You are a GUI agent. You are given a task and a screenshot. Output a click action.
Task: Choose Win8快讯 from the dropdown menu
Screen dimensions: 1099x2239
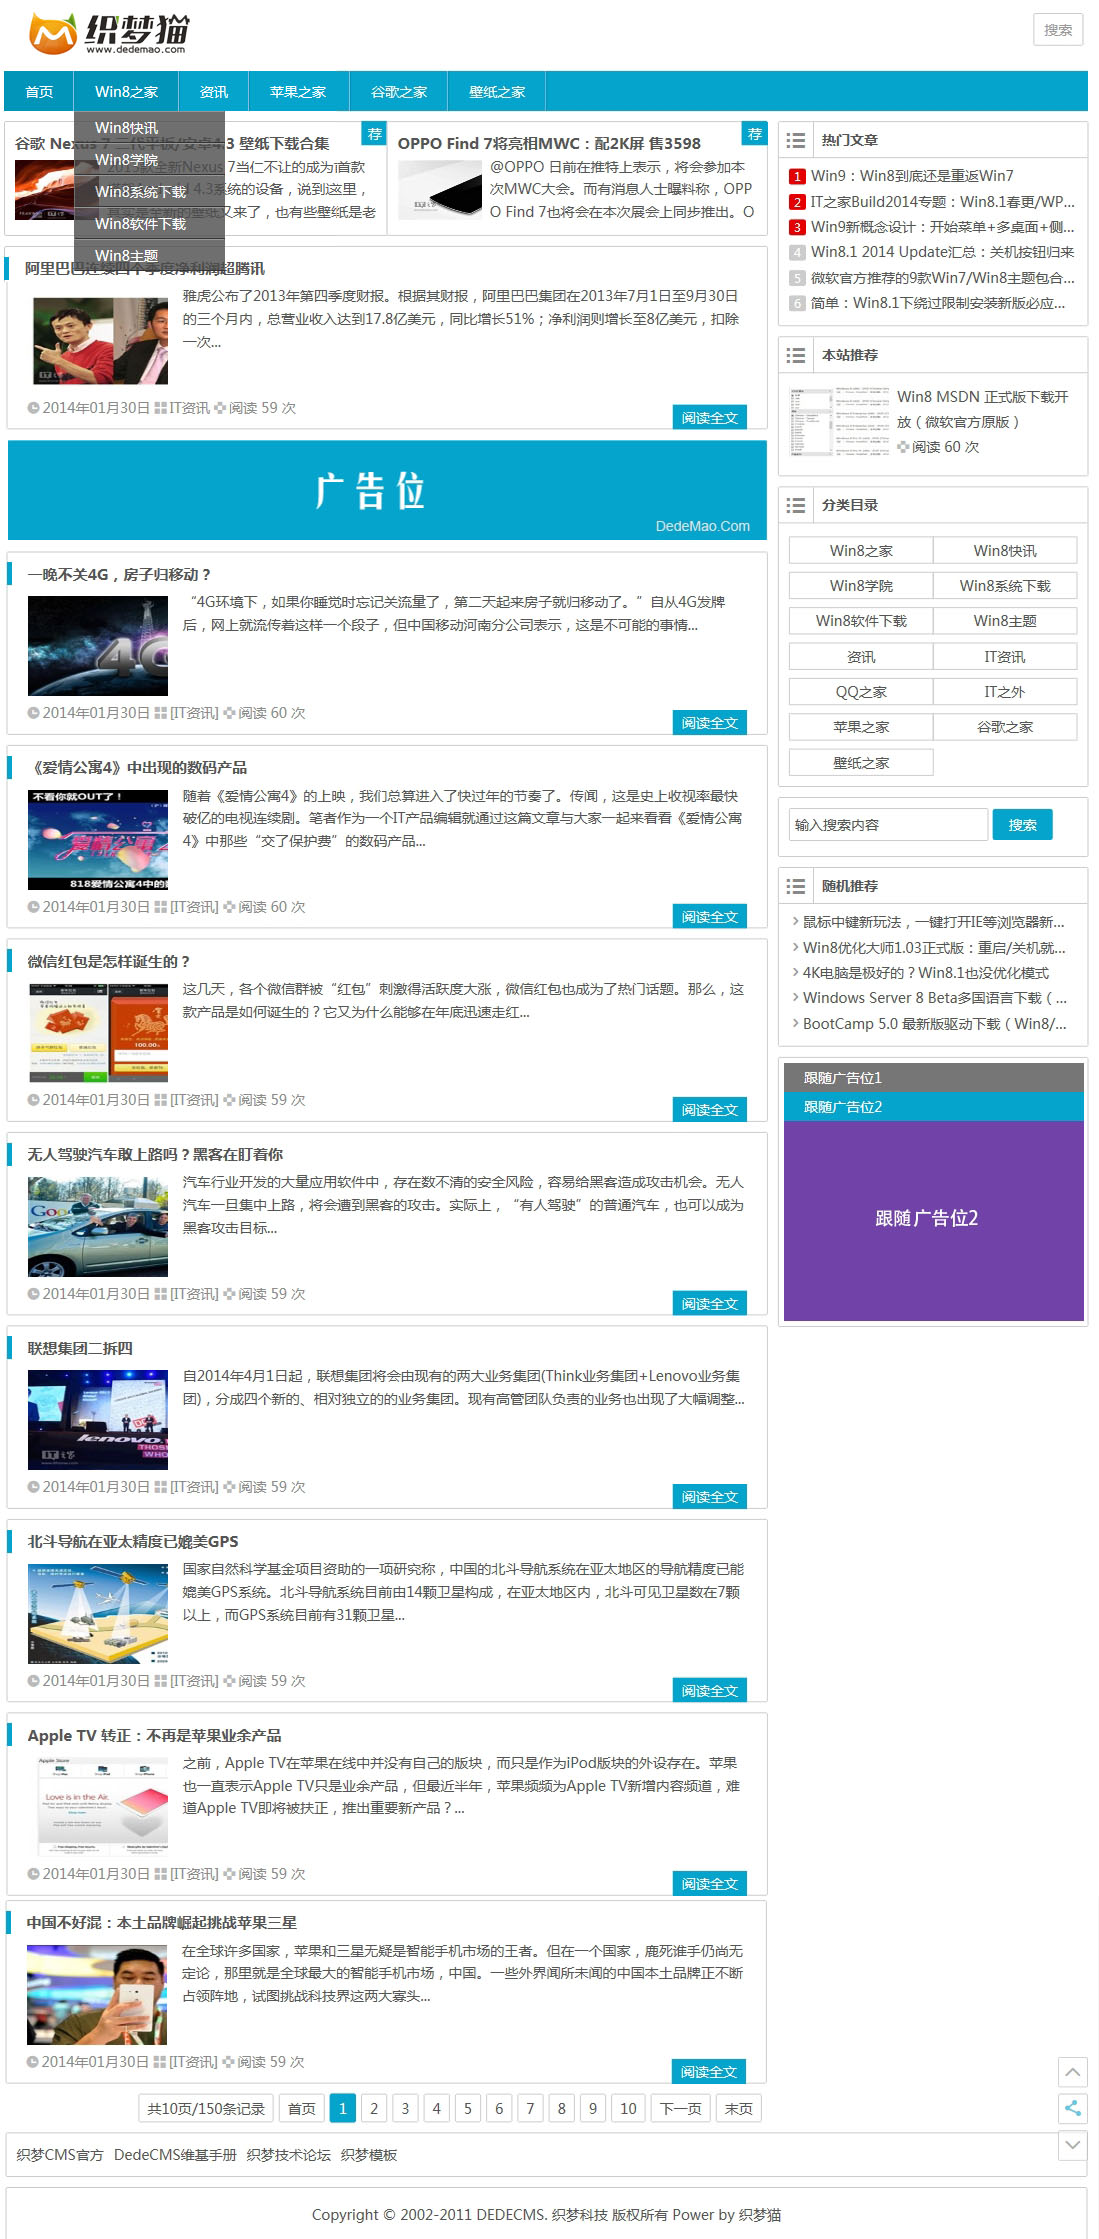click(149, 128)
